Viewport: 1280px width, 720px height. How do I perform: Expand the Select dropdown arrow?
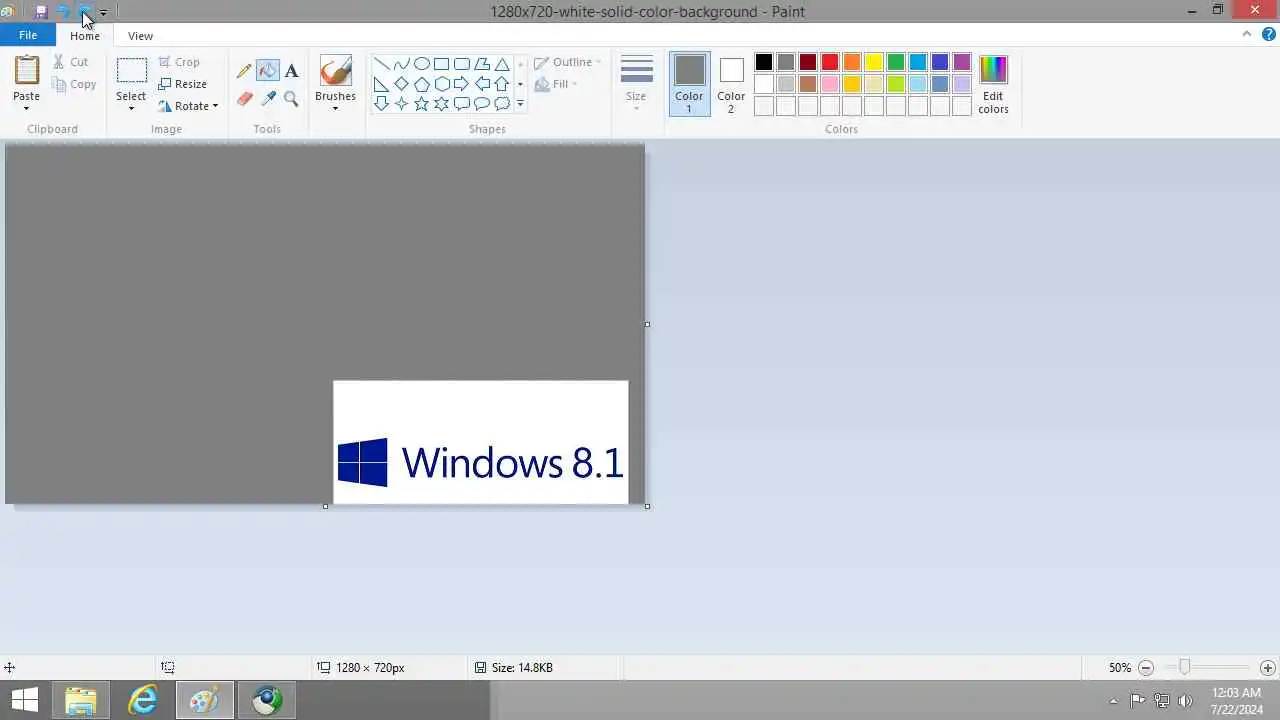pos(131,107)
